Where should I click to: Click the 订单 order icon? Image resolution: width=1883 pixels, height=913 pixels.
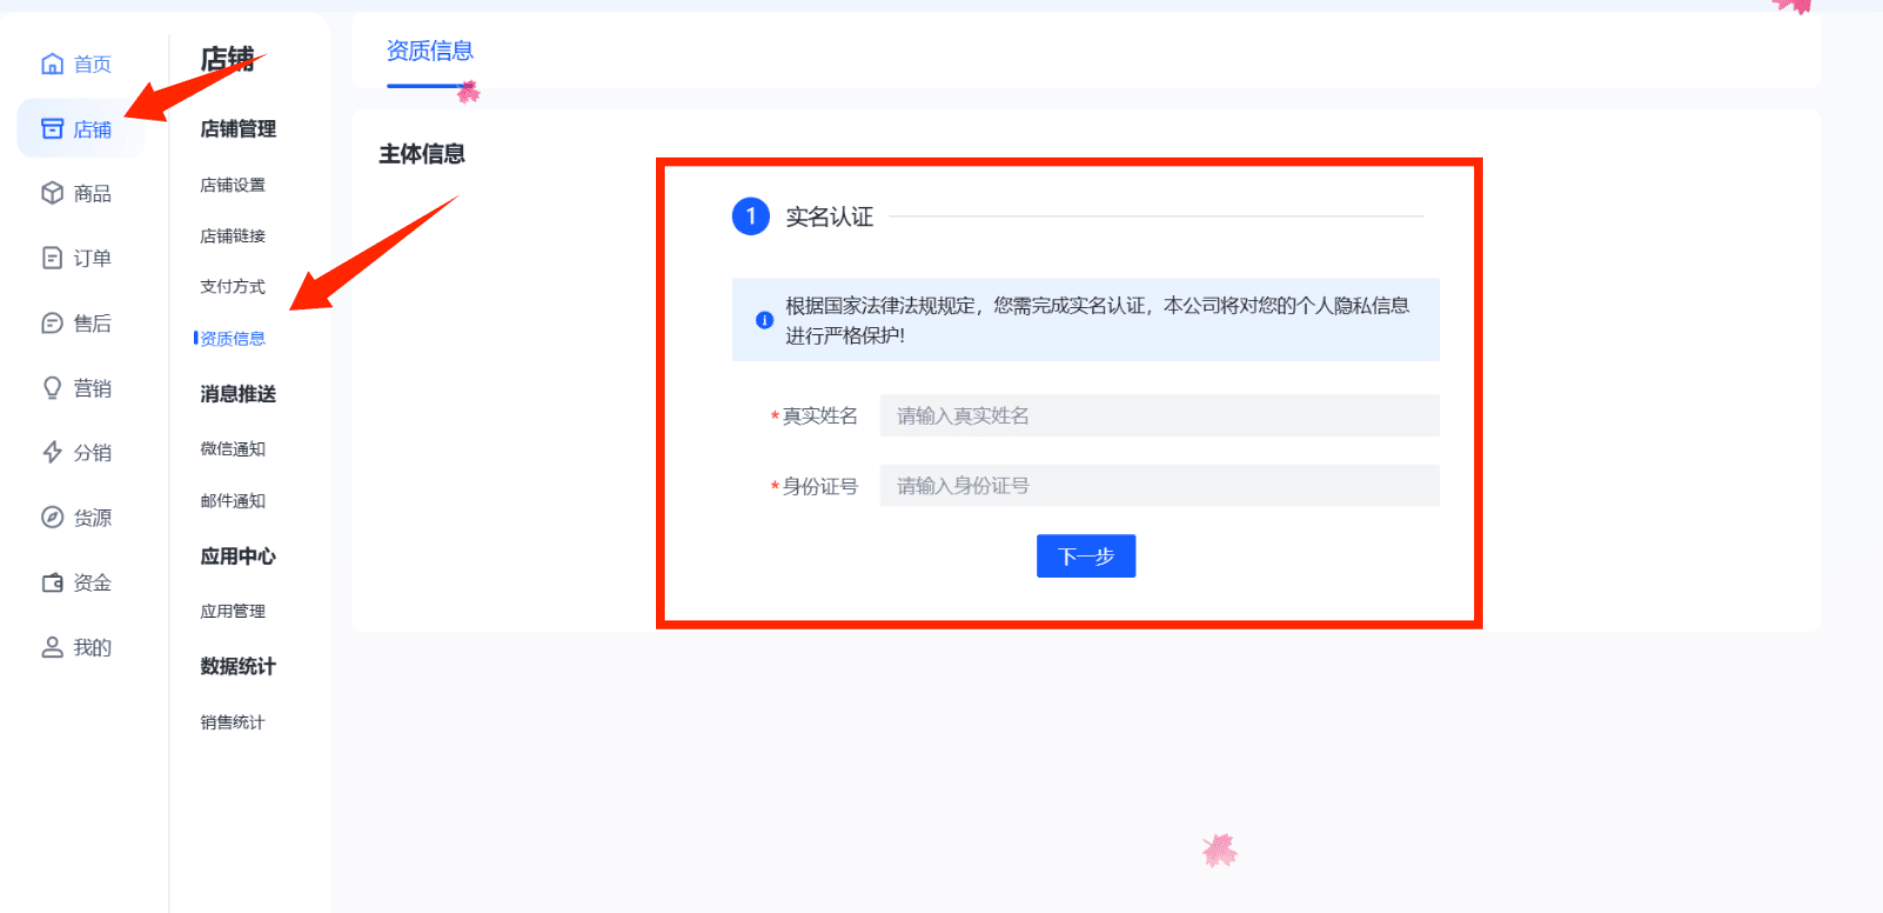52,258
